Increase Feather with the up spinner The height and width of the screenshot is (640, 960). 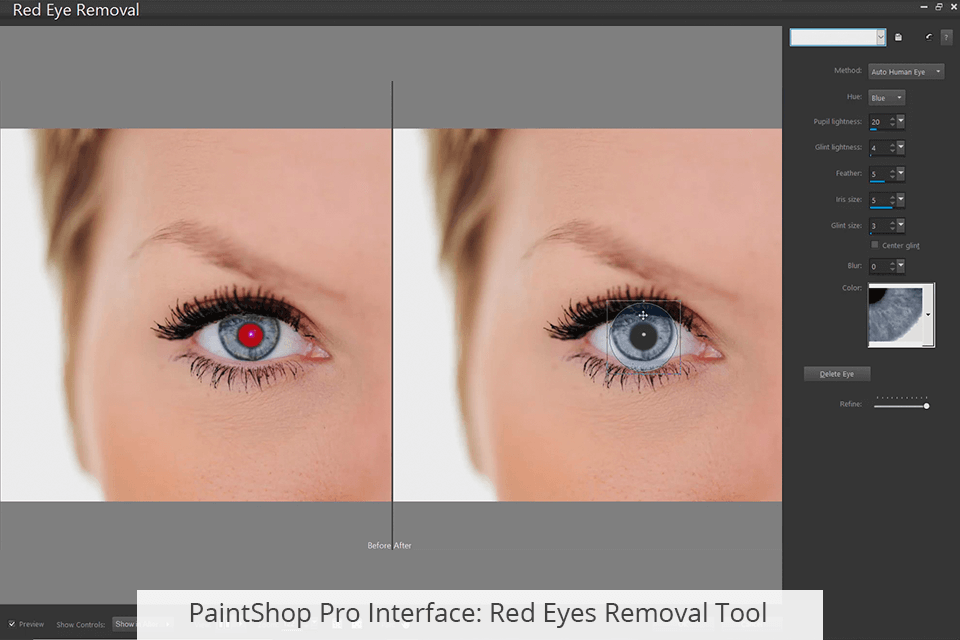[x=893, y=170]
